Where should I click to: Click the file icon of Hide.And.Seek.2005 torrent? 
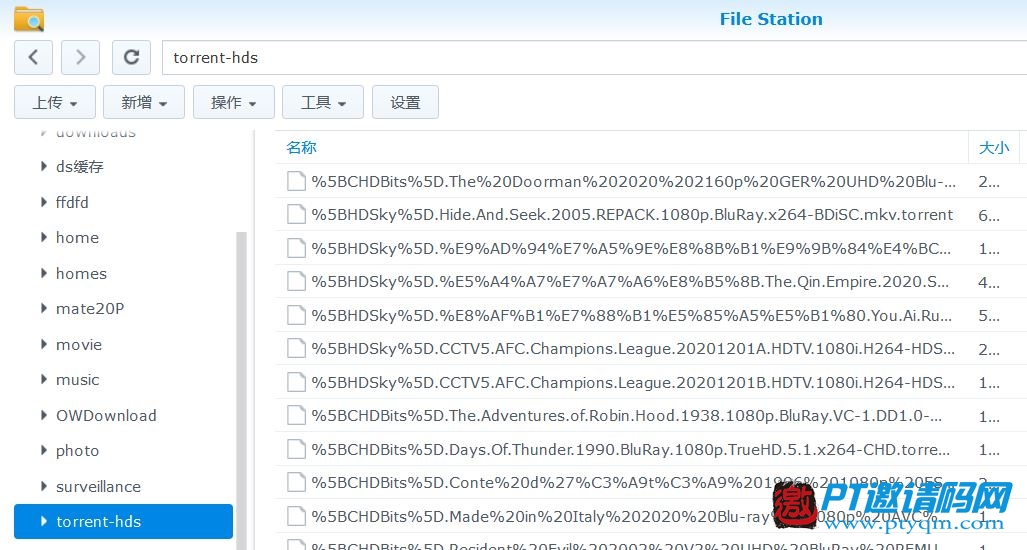click(296, 214)
